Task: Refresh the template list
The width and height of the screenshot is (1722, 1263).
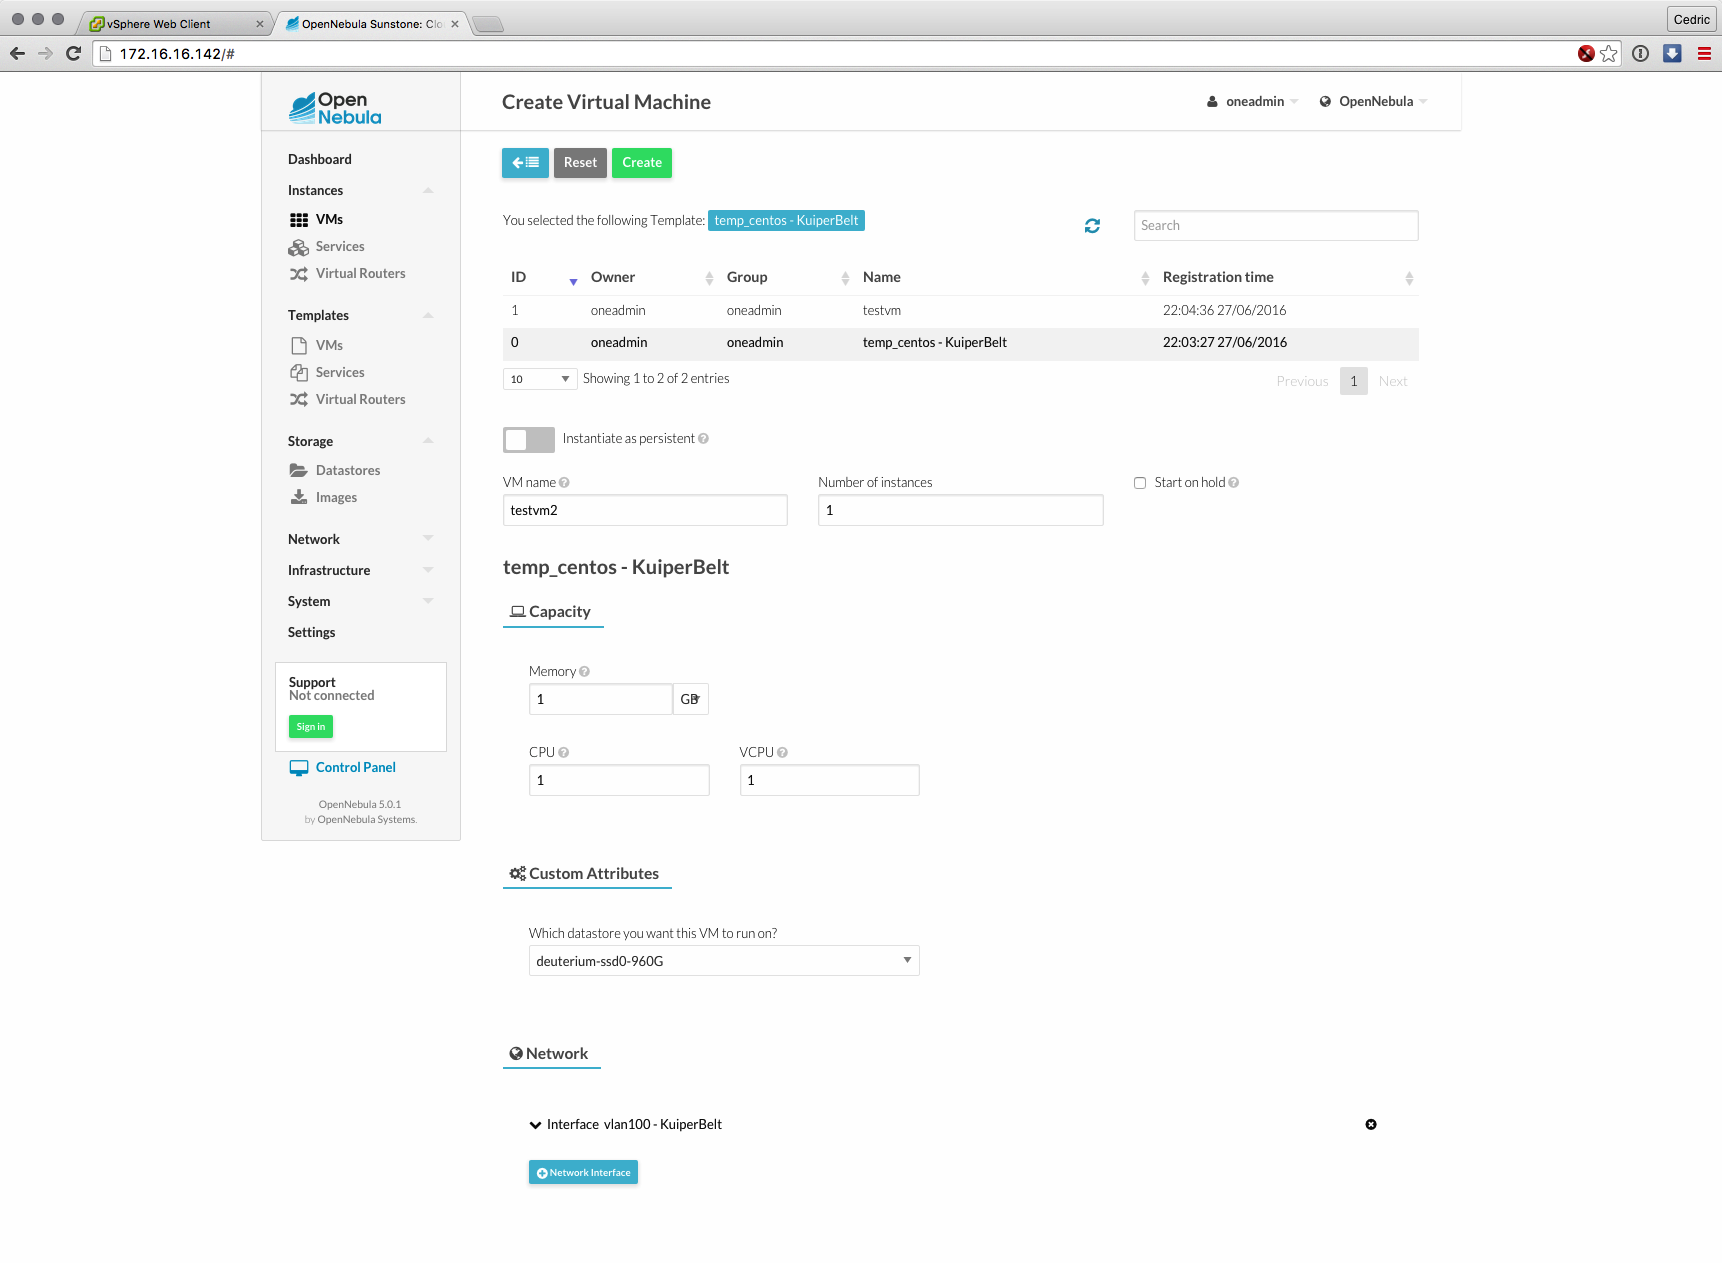Action: [x=1092, y=226]
